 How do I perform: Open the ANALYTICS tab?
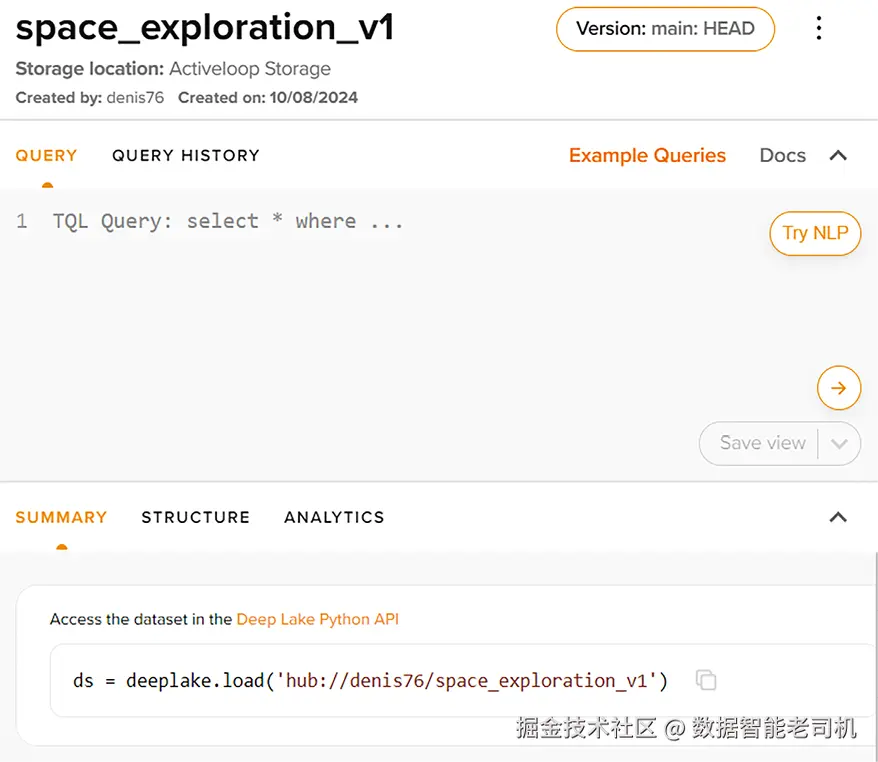334,517
